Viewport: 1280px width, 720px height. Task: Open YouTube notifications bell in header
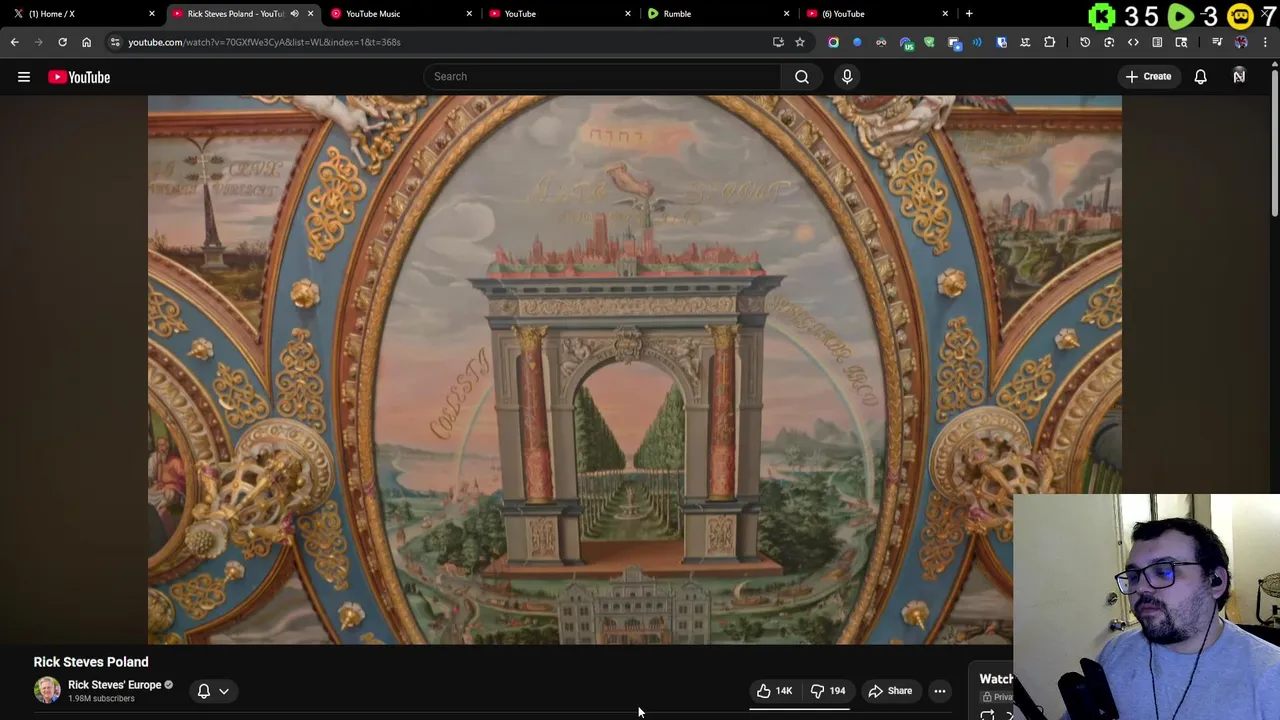click(x=1200, y=77)
